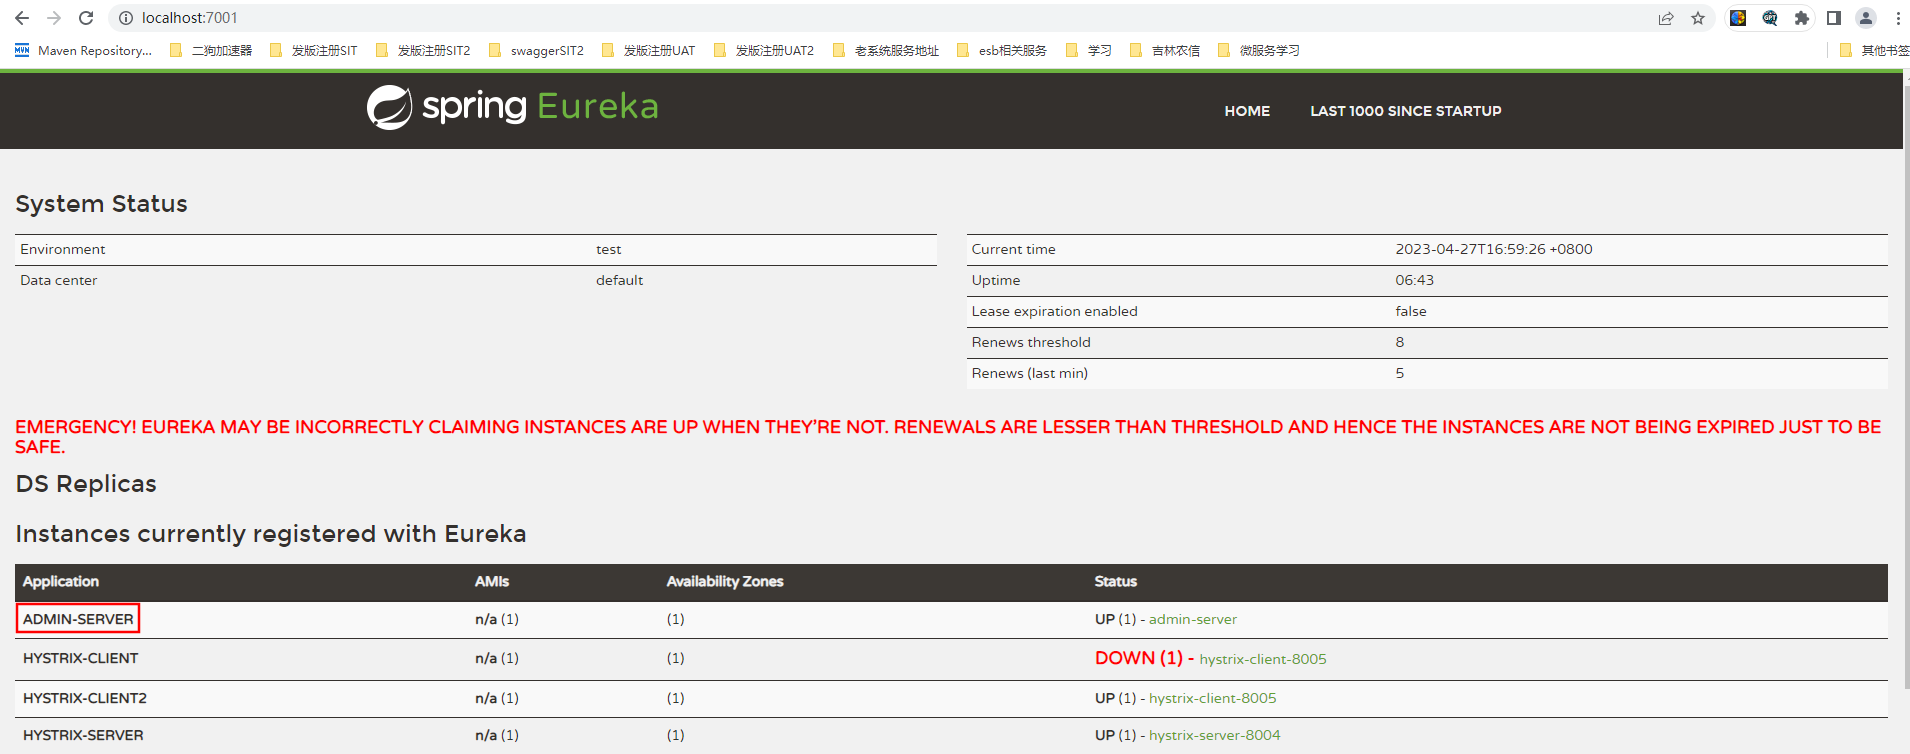
Task: Open the 其他书签 bookmarks folder
Action: (1874, 51)
